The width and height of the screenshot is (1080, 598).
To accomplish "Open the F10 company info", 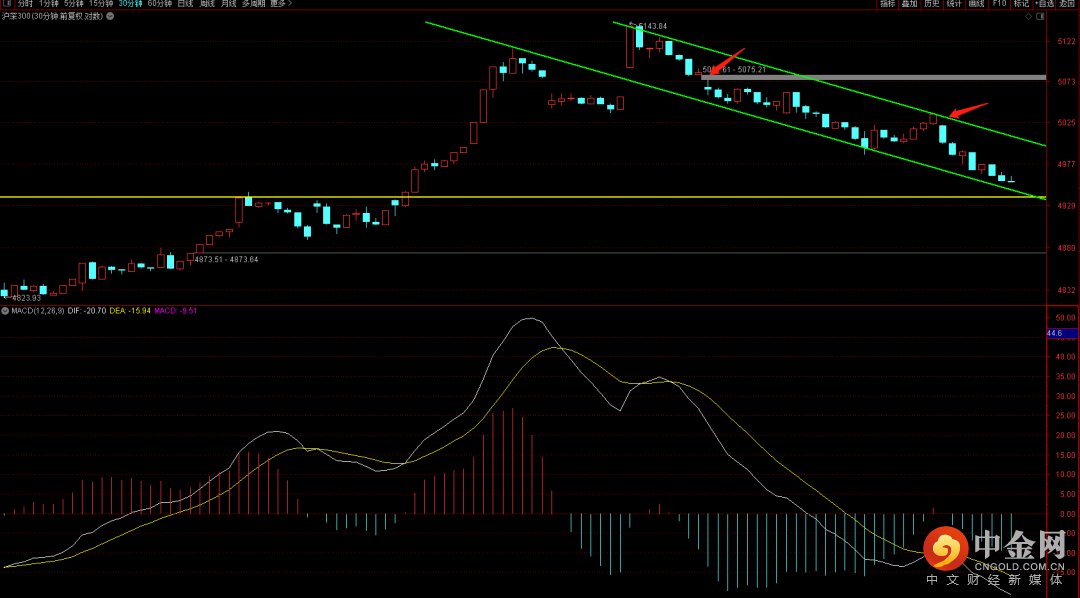I will pos(998,4).
